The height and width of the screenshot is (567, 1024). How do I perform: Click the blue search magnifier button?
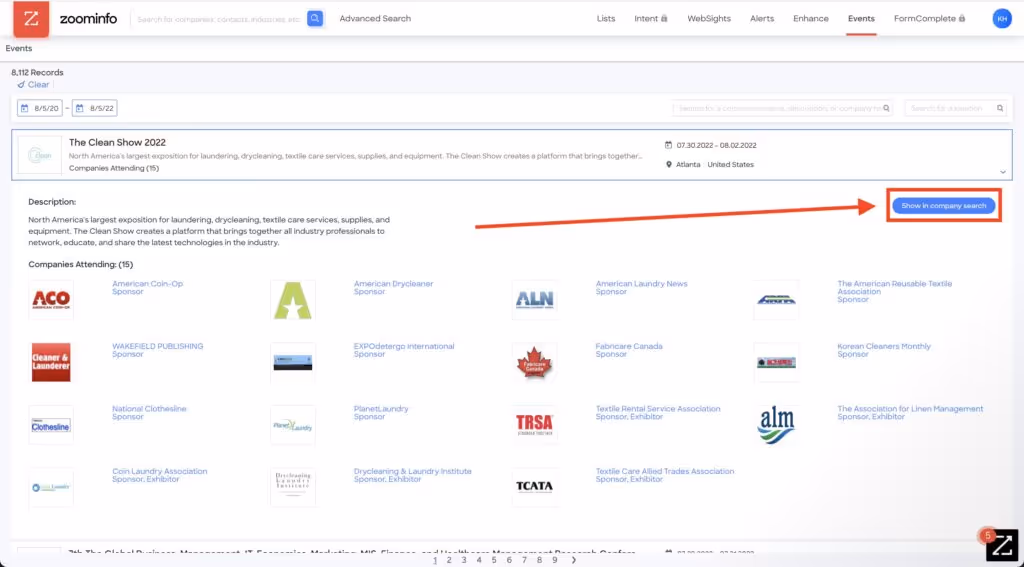pos(315,18)
